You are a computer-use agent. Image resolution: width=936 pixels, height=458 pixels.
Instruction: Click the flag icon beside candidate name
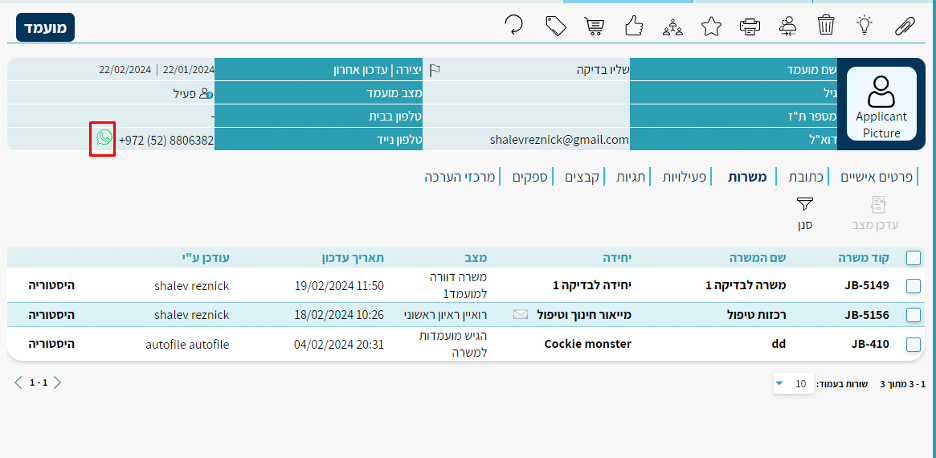tap(435, 70)
